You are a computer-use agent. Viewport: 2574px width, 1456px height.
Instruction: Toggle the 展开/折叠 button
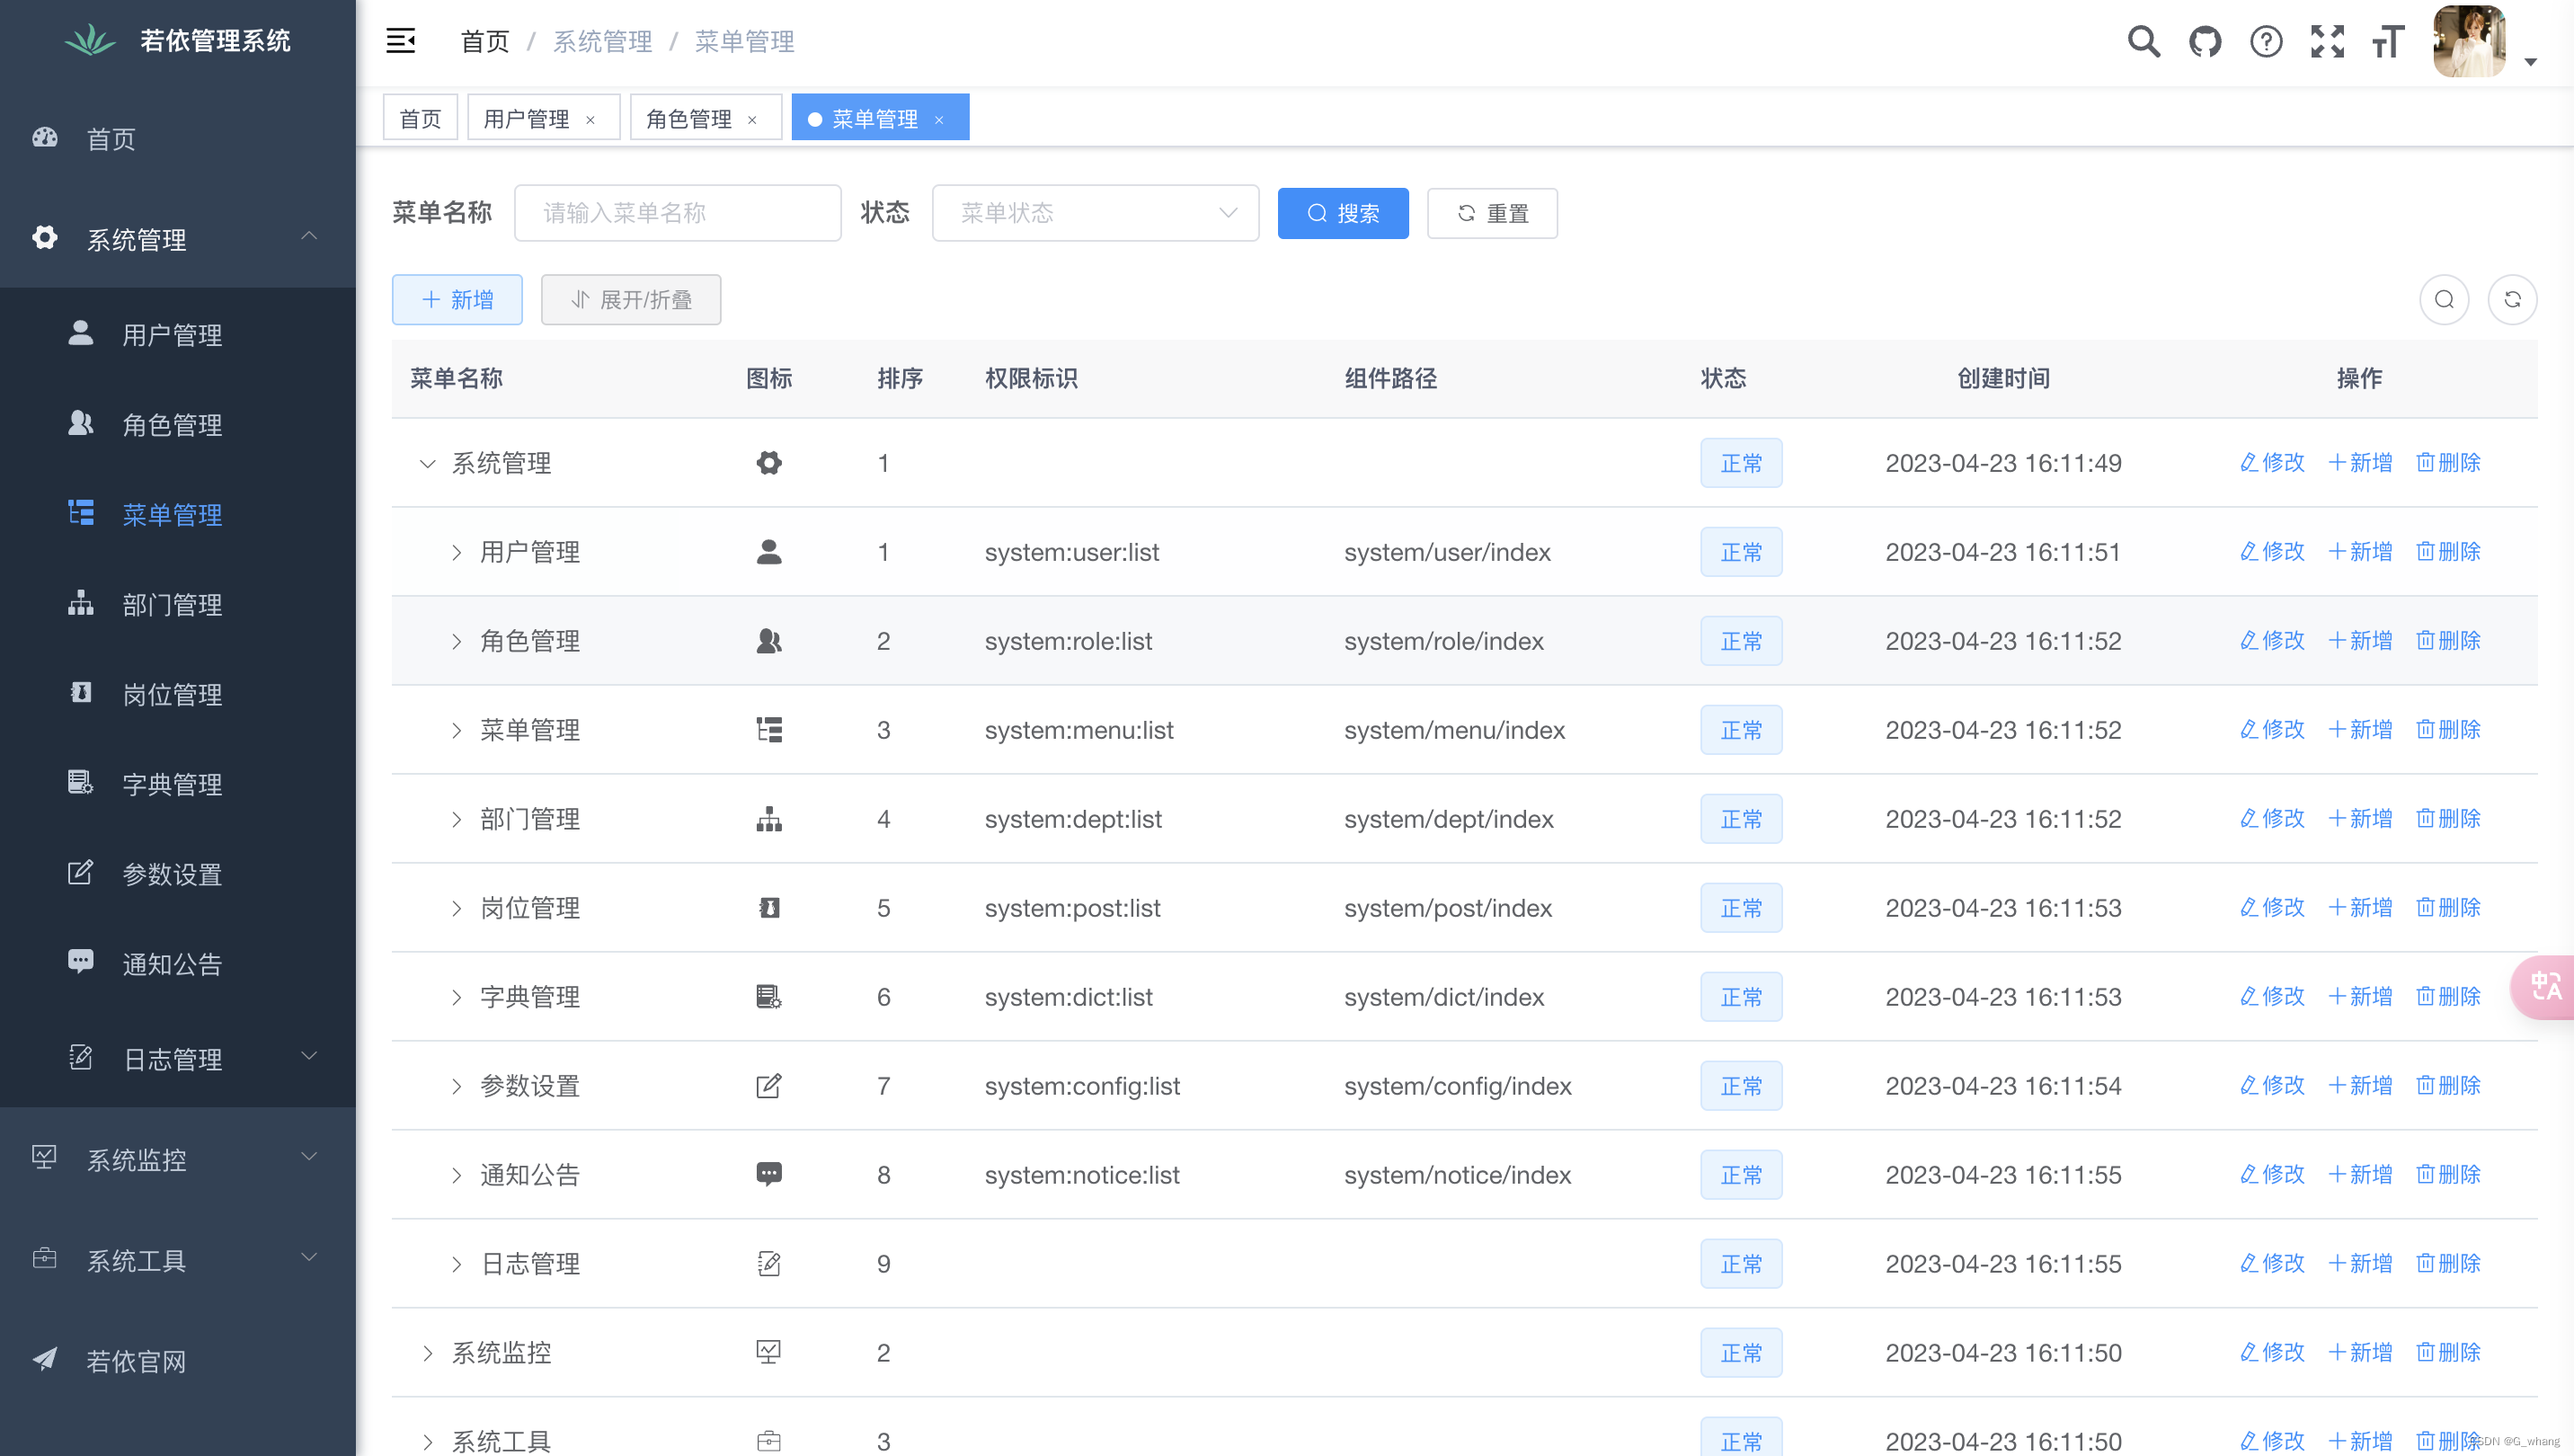pos(631,300)
